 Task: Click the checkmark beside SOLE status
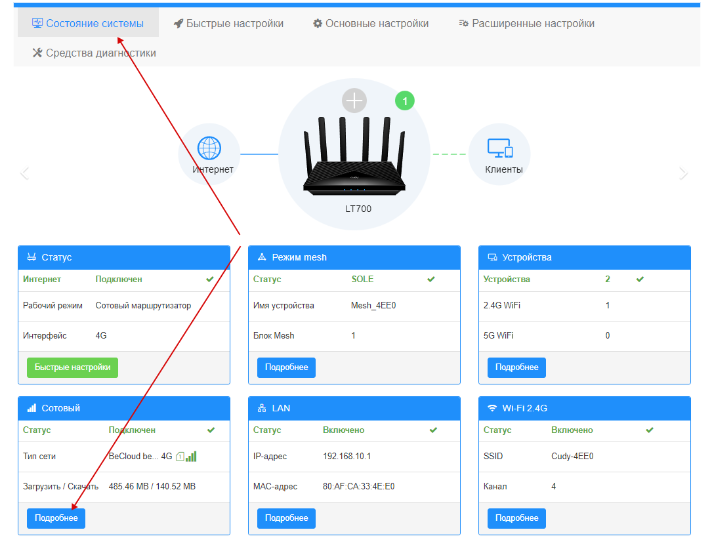tap(431, 279)
